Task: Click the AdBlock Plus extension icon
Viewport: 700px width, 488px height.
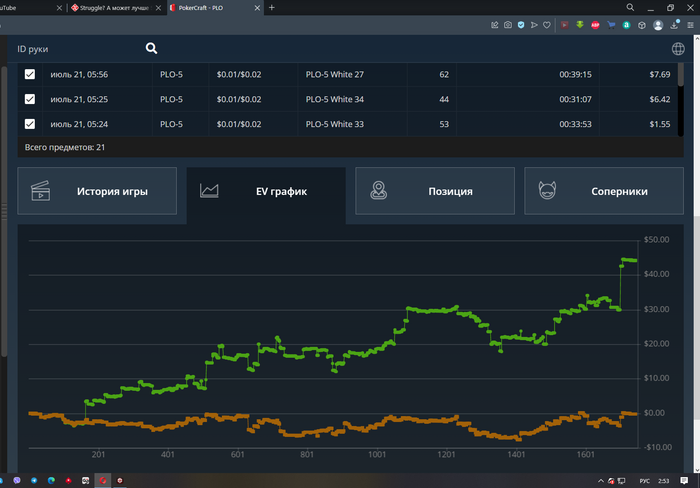Action: click(594, 24)
